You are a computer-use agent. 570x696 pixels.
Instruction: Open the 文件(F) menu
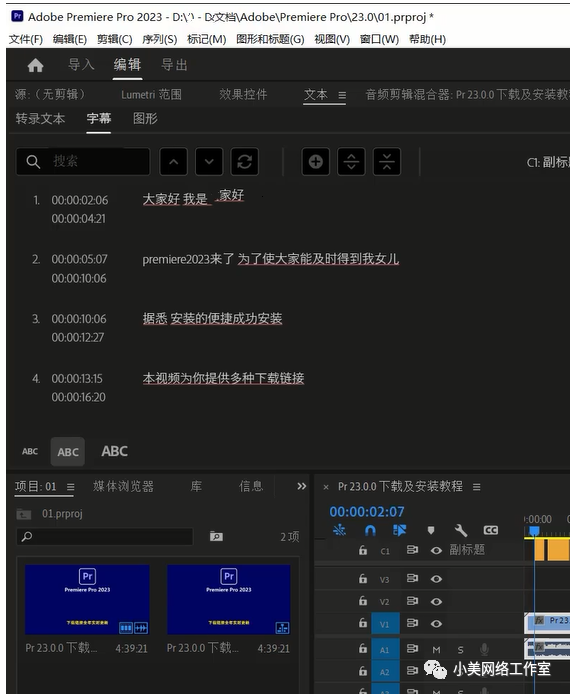(26, 40)
